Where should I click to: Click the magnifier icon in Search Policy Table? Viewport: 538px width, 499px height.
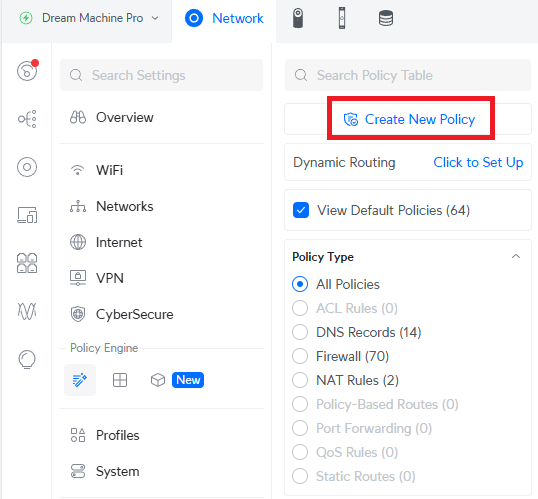[301, 75]
